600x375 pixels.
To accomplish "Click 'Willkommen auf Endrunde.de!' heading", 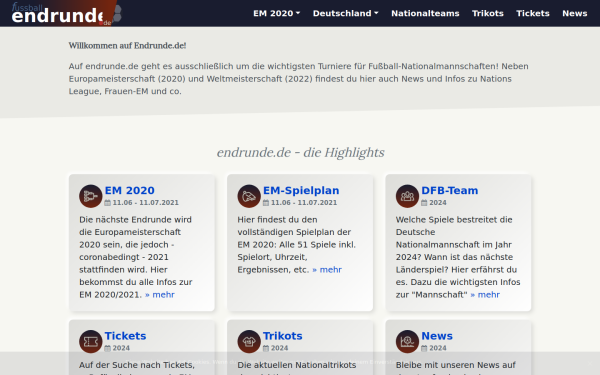I will tap(127, 46).
